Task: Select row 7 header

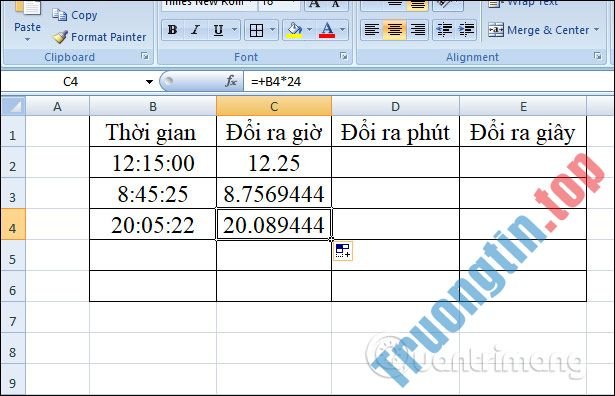Action: coord(13,318)
